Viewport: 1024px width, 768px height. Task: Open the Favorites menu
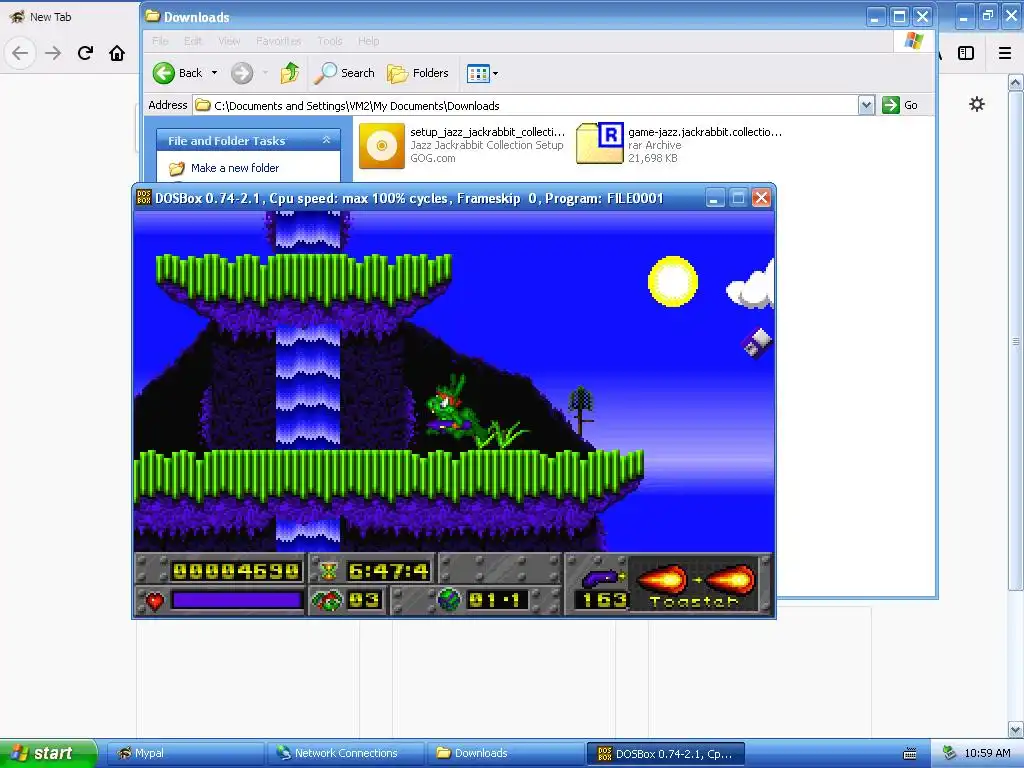[279, 41]
